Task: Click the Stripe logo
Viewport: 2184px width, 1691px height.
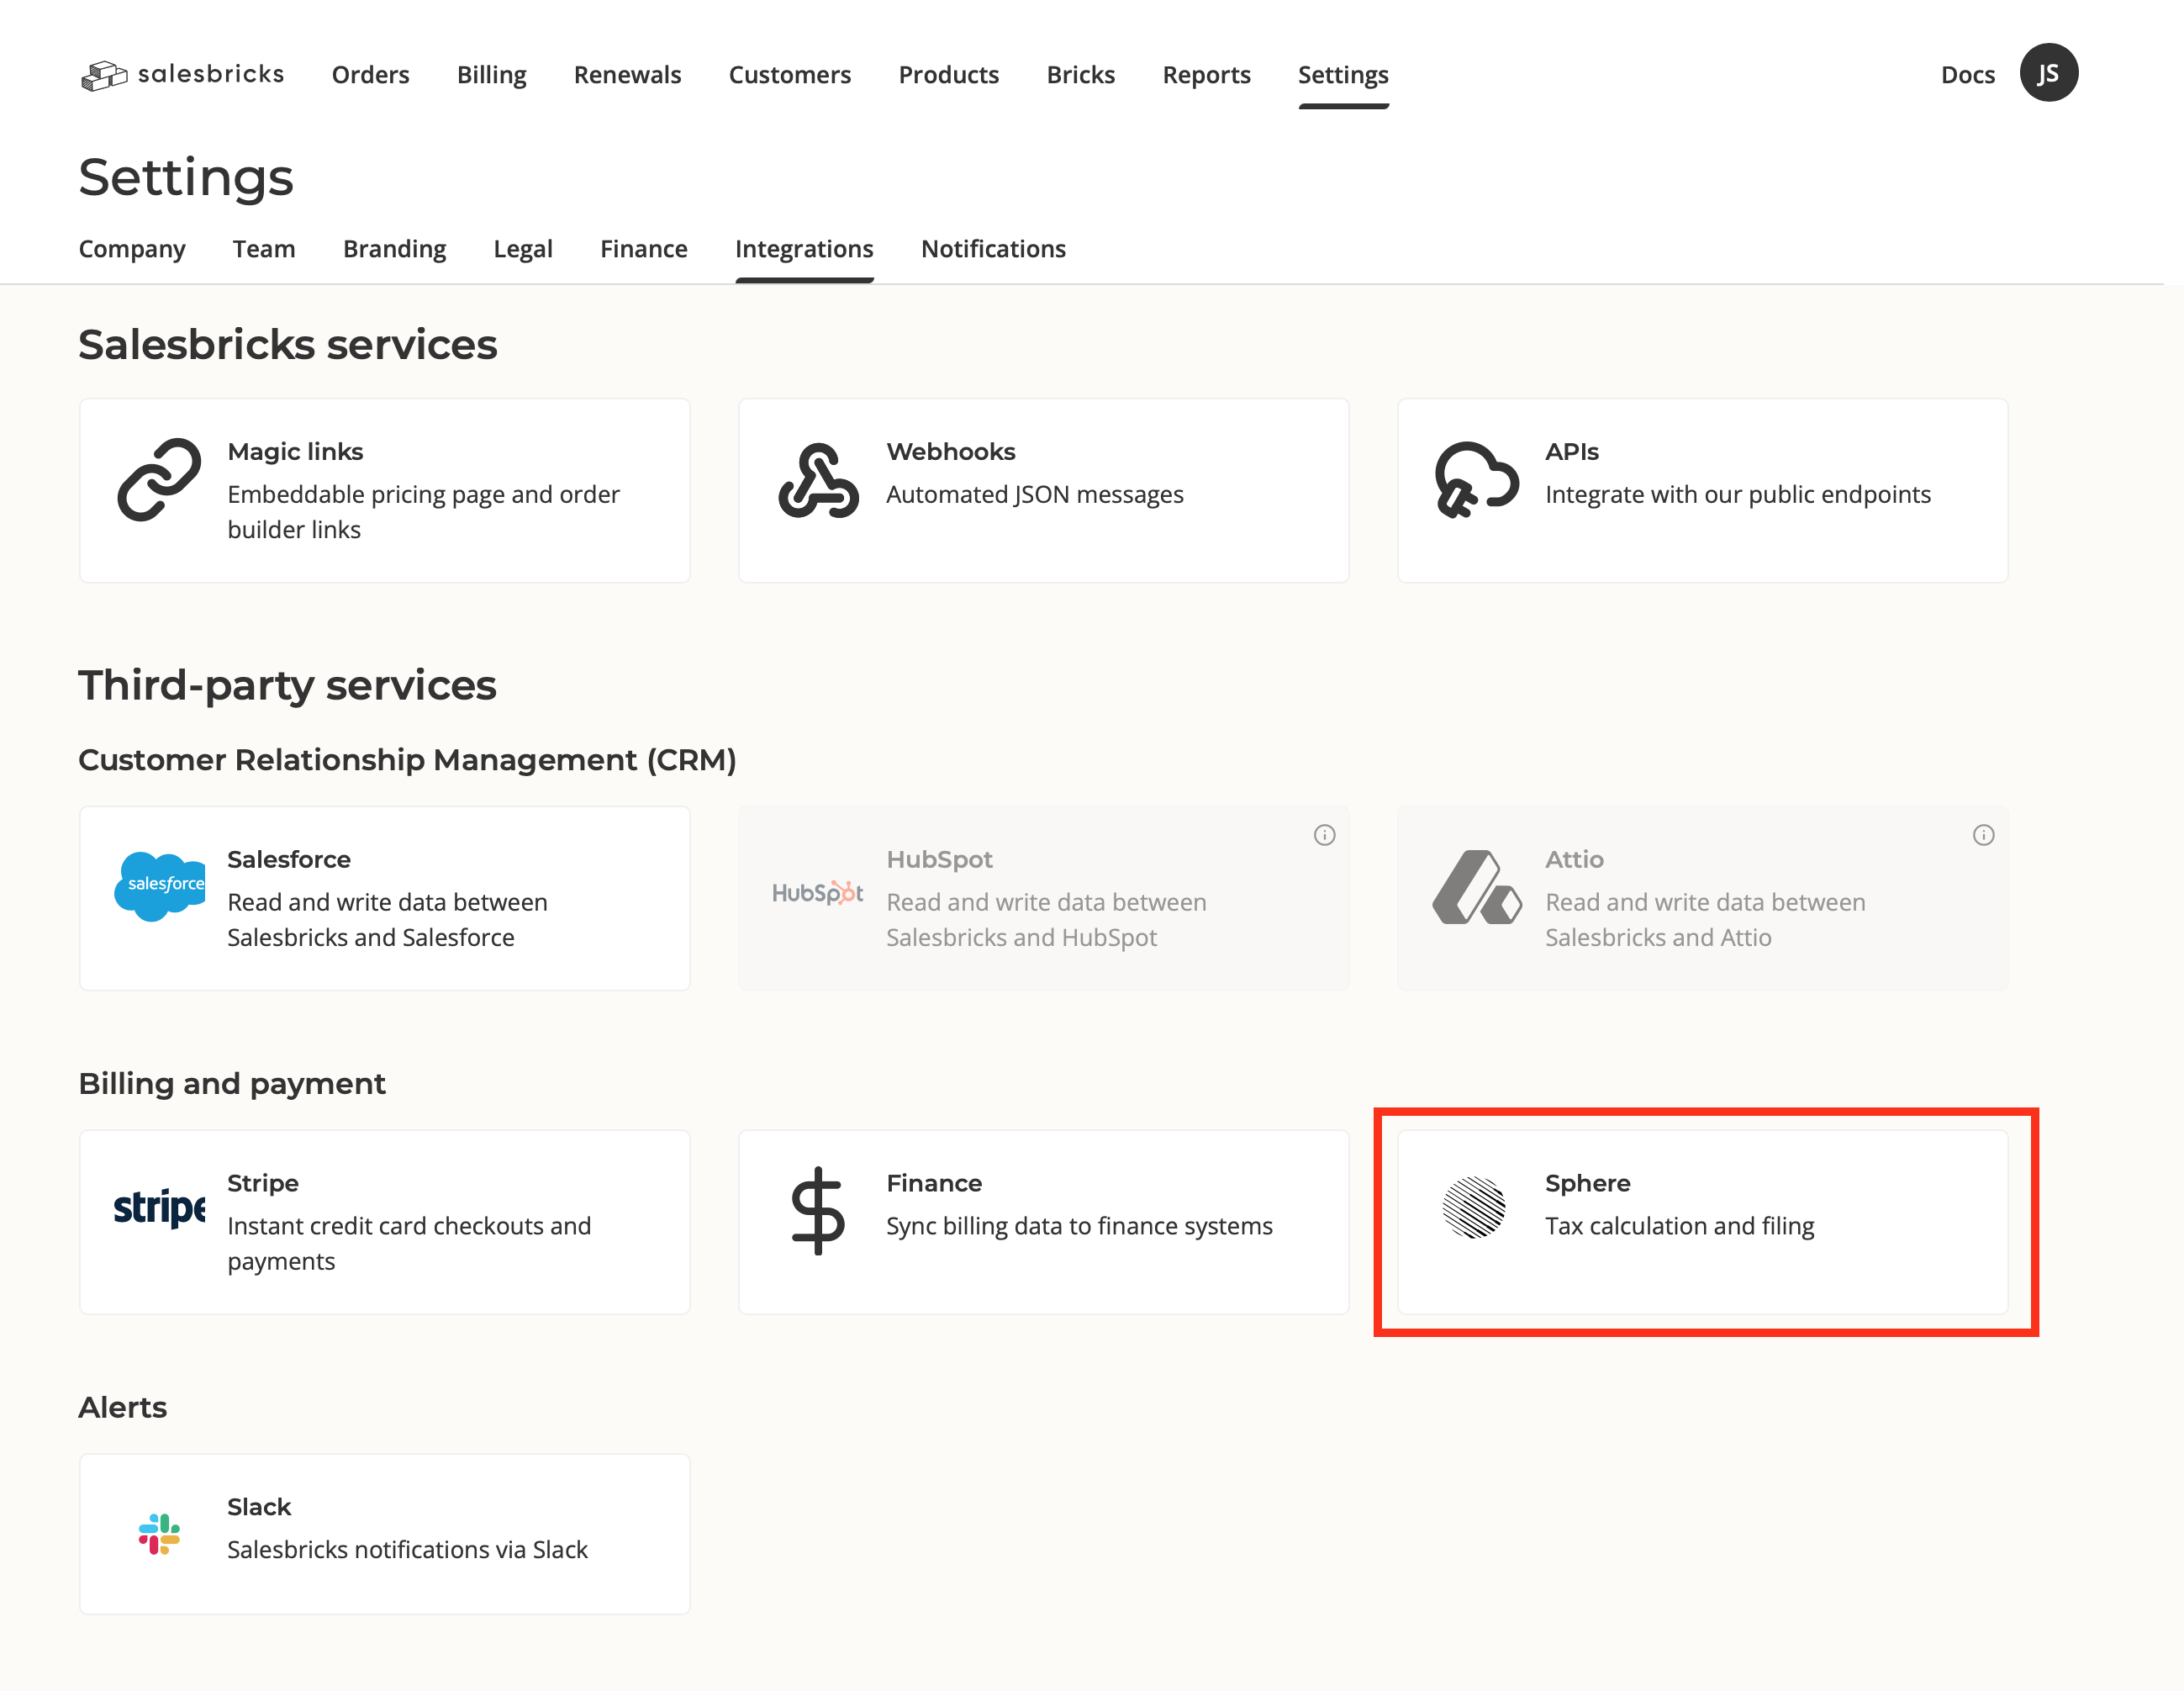Action: point(160,1208)
